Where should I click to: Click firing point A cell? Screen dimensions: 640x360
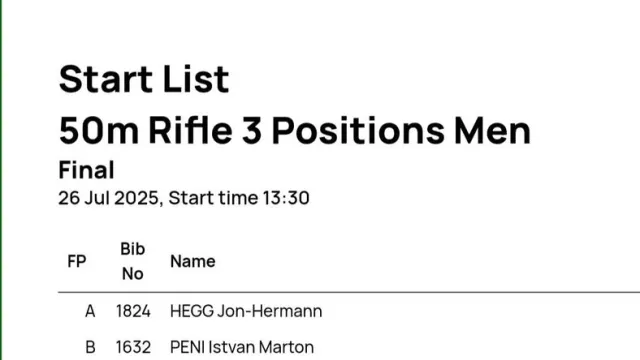click(90, 311)
